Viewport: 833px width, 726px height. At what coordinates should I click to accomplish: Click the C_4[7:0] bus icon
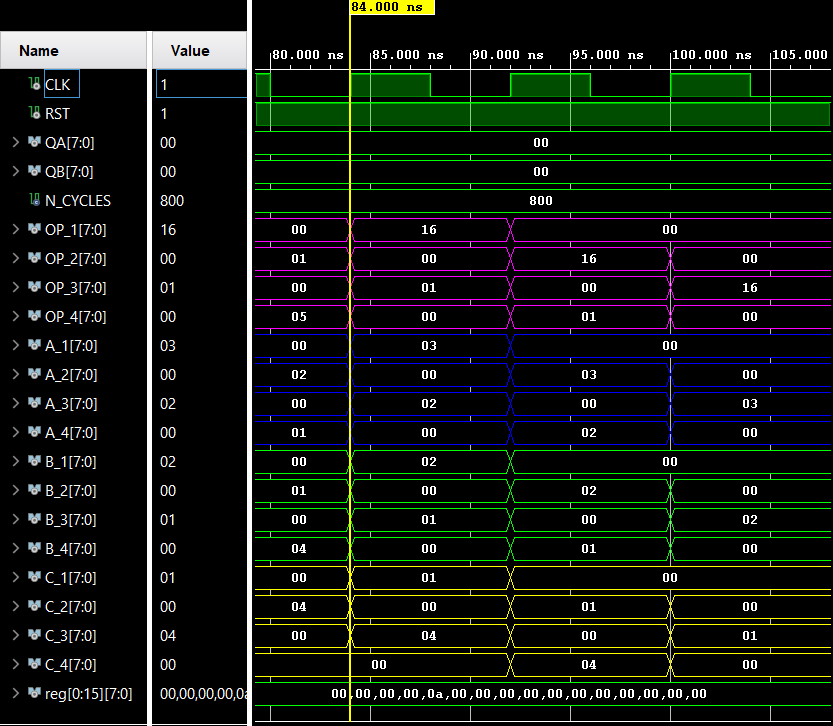point(35,664)
